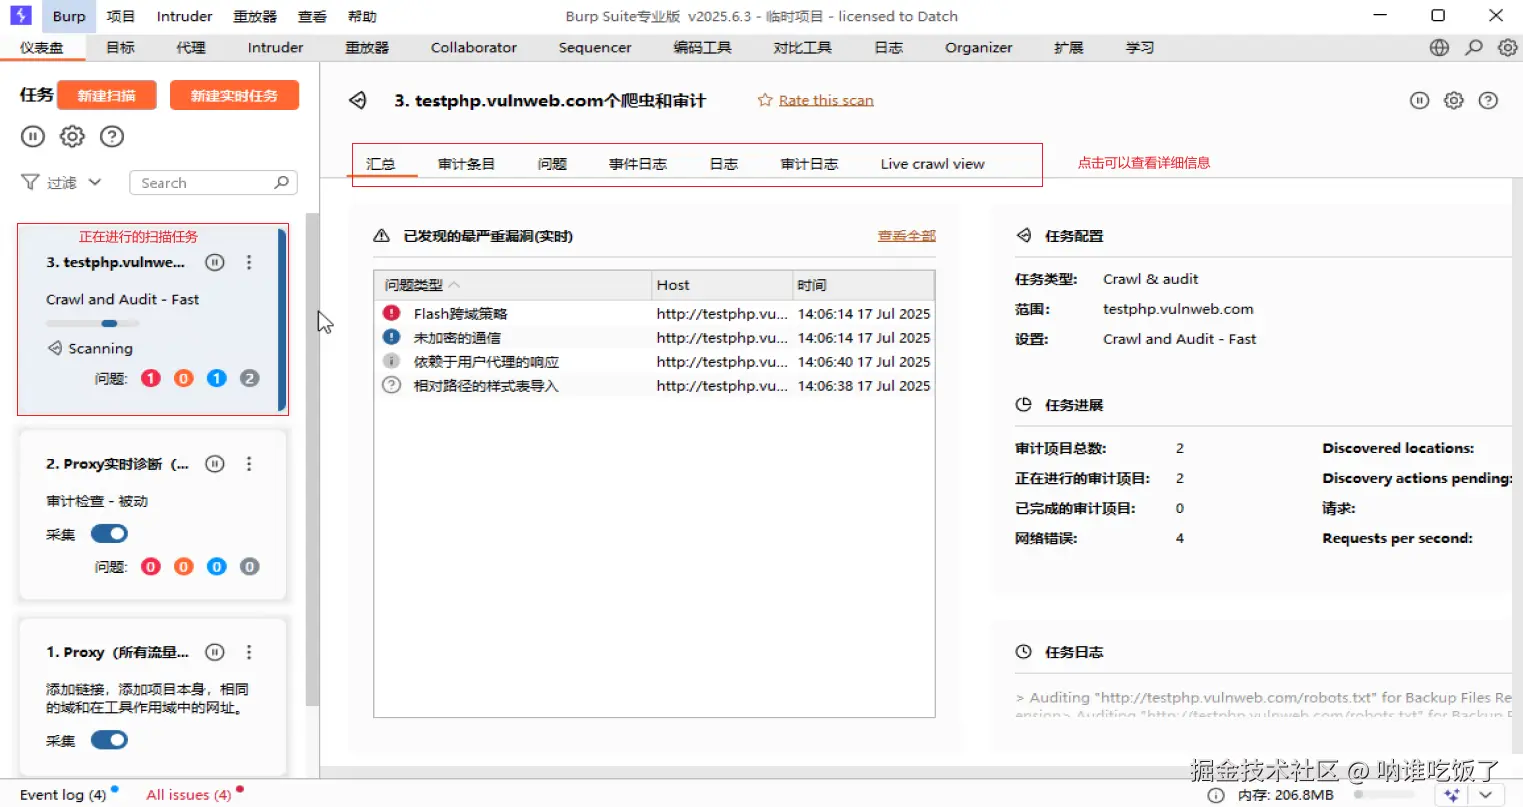Expand the status bar chevron at bottom right
The image size is (1523, 807).
(1486, 795)
